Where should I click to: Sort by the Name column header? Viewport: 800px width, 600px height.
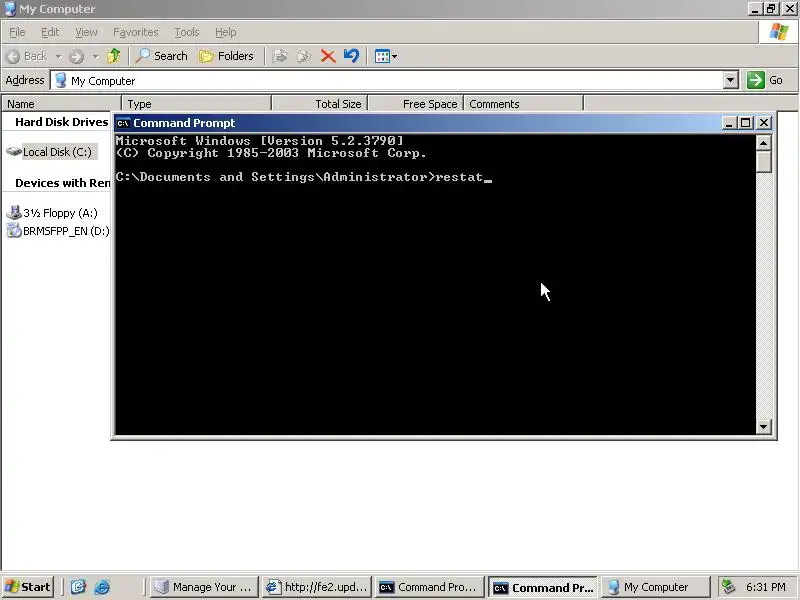[x=61, y=104]
